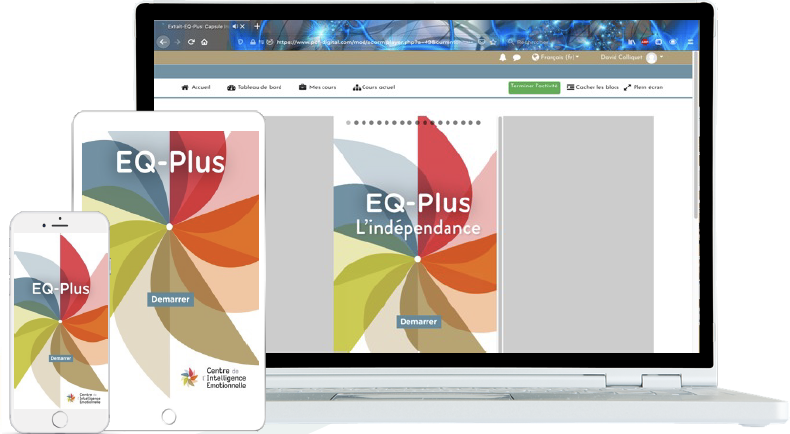Mute the tab with the speaker icon
The width and height of the screenshot is (790, 434).
pyautogui.click(x=235, y=26)
